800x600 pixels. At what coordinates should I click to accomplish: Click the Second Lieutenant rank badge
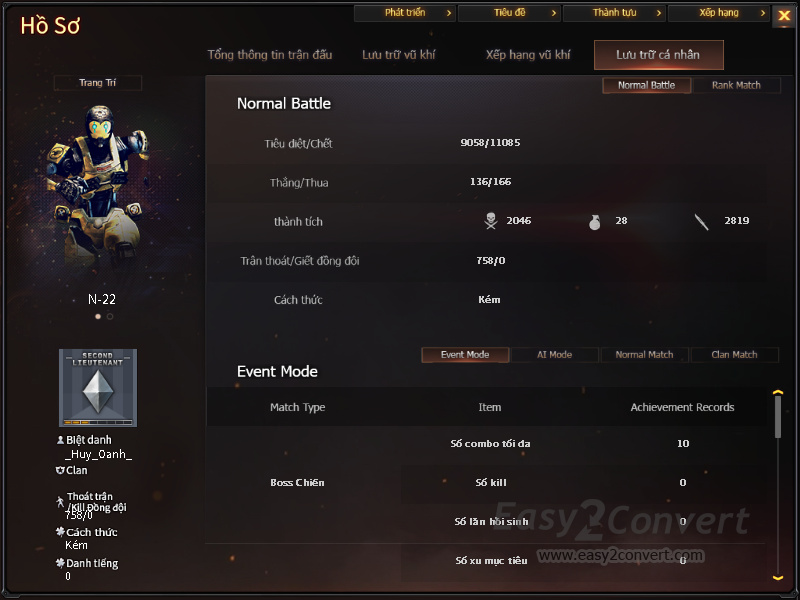(x=98, y=388)
